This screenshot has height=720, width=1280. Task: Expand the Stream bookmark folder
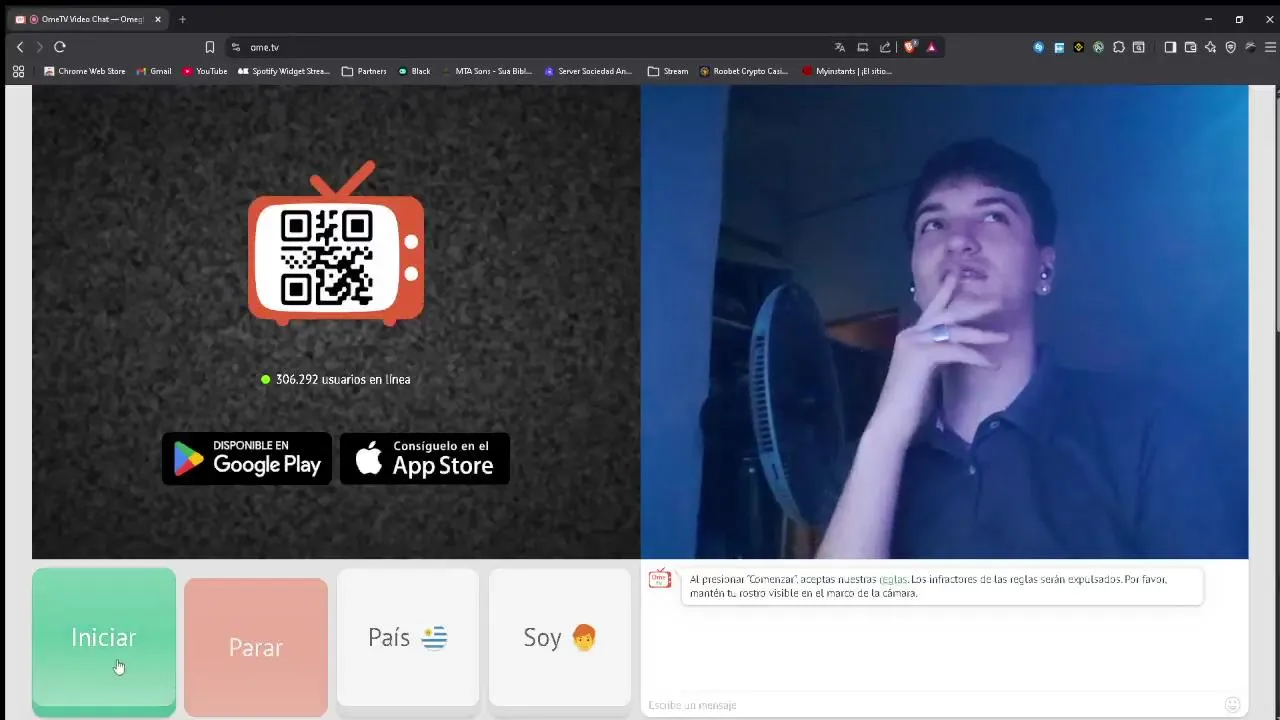click(x=668, y=71)
